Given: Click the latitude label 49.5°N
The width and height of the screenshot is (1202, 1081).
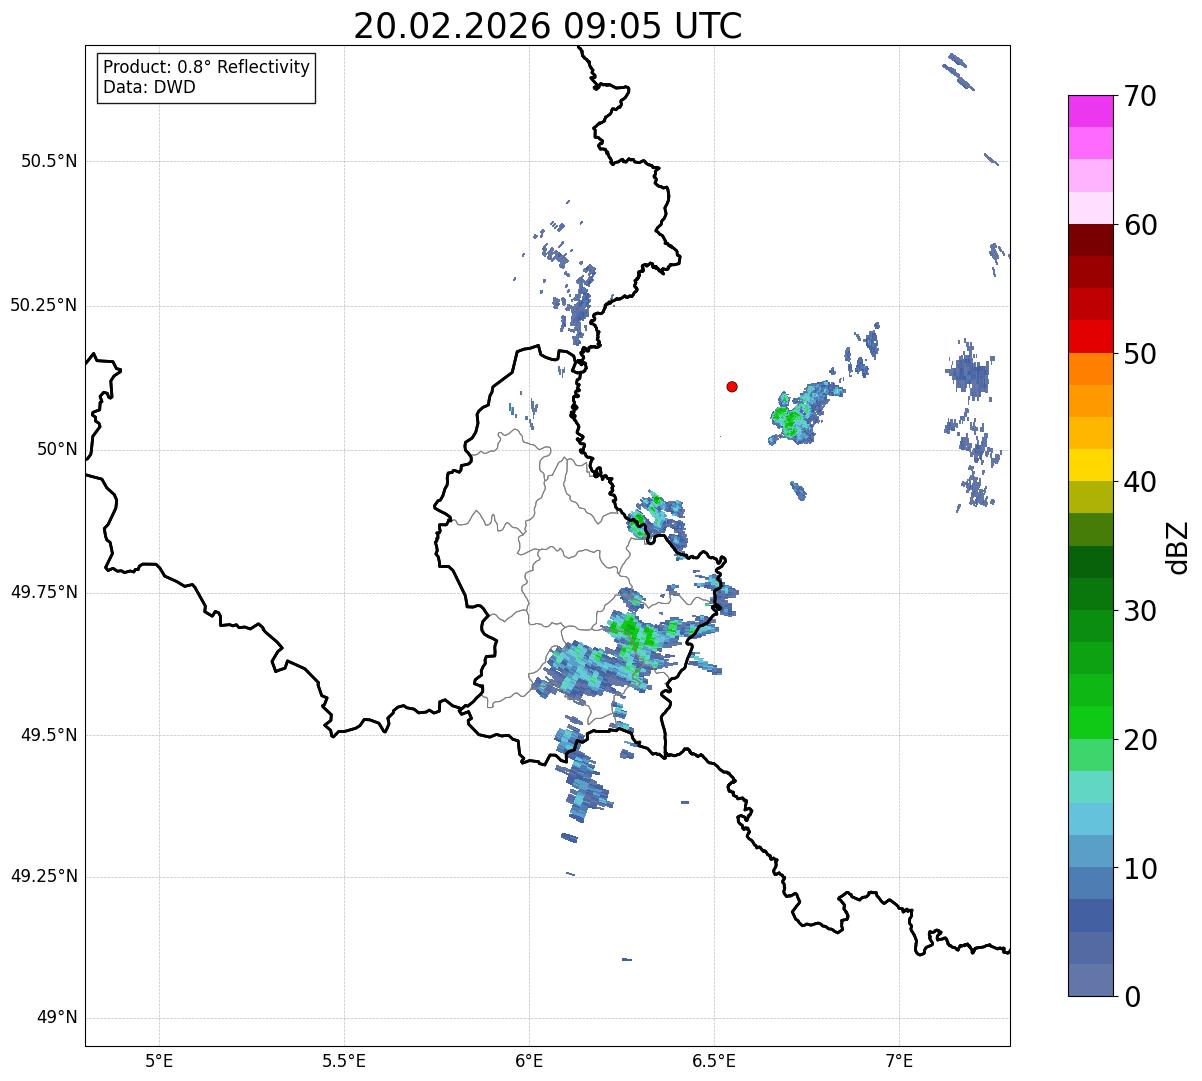Looking at the screenshot, I should [49, 735].
